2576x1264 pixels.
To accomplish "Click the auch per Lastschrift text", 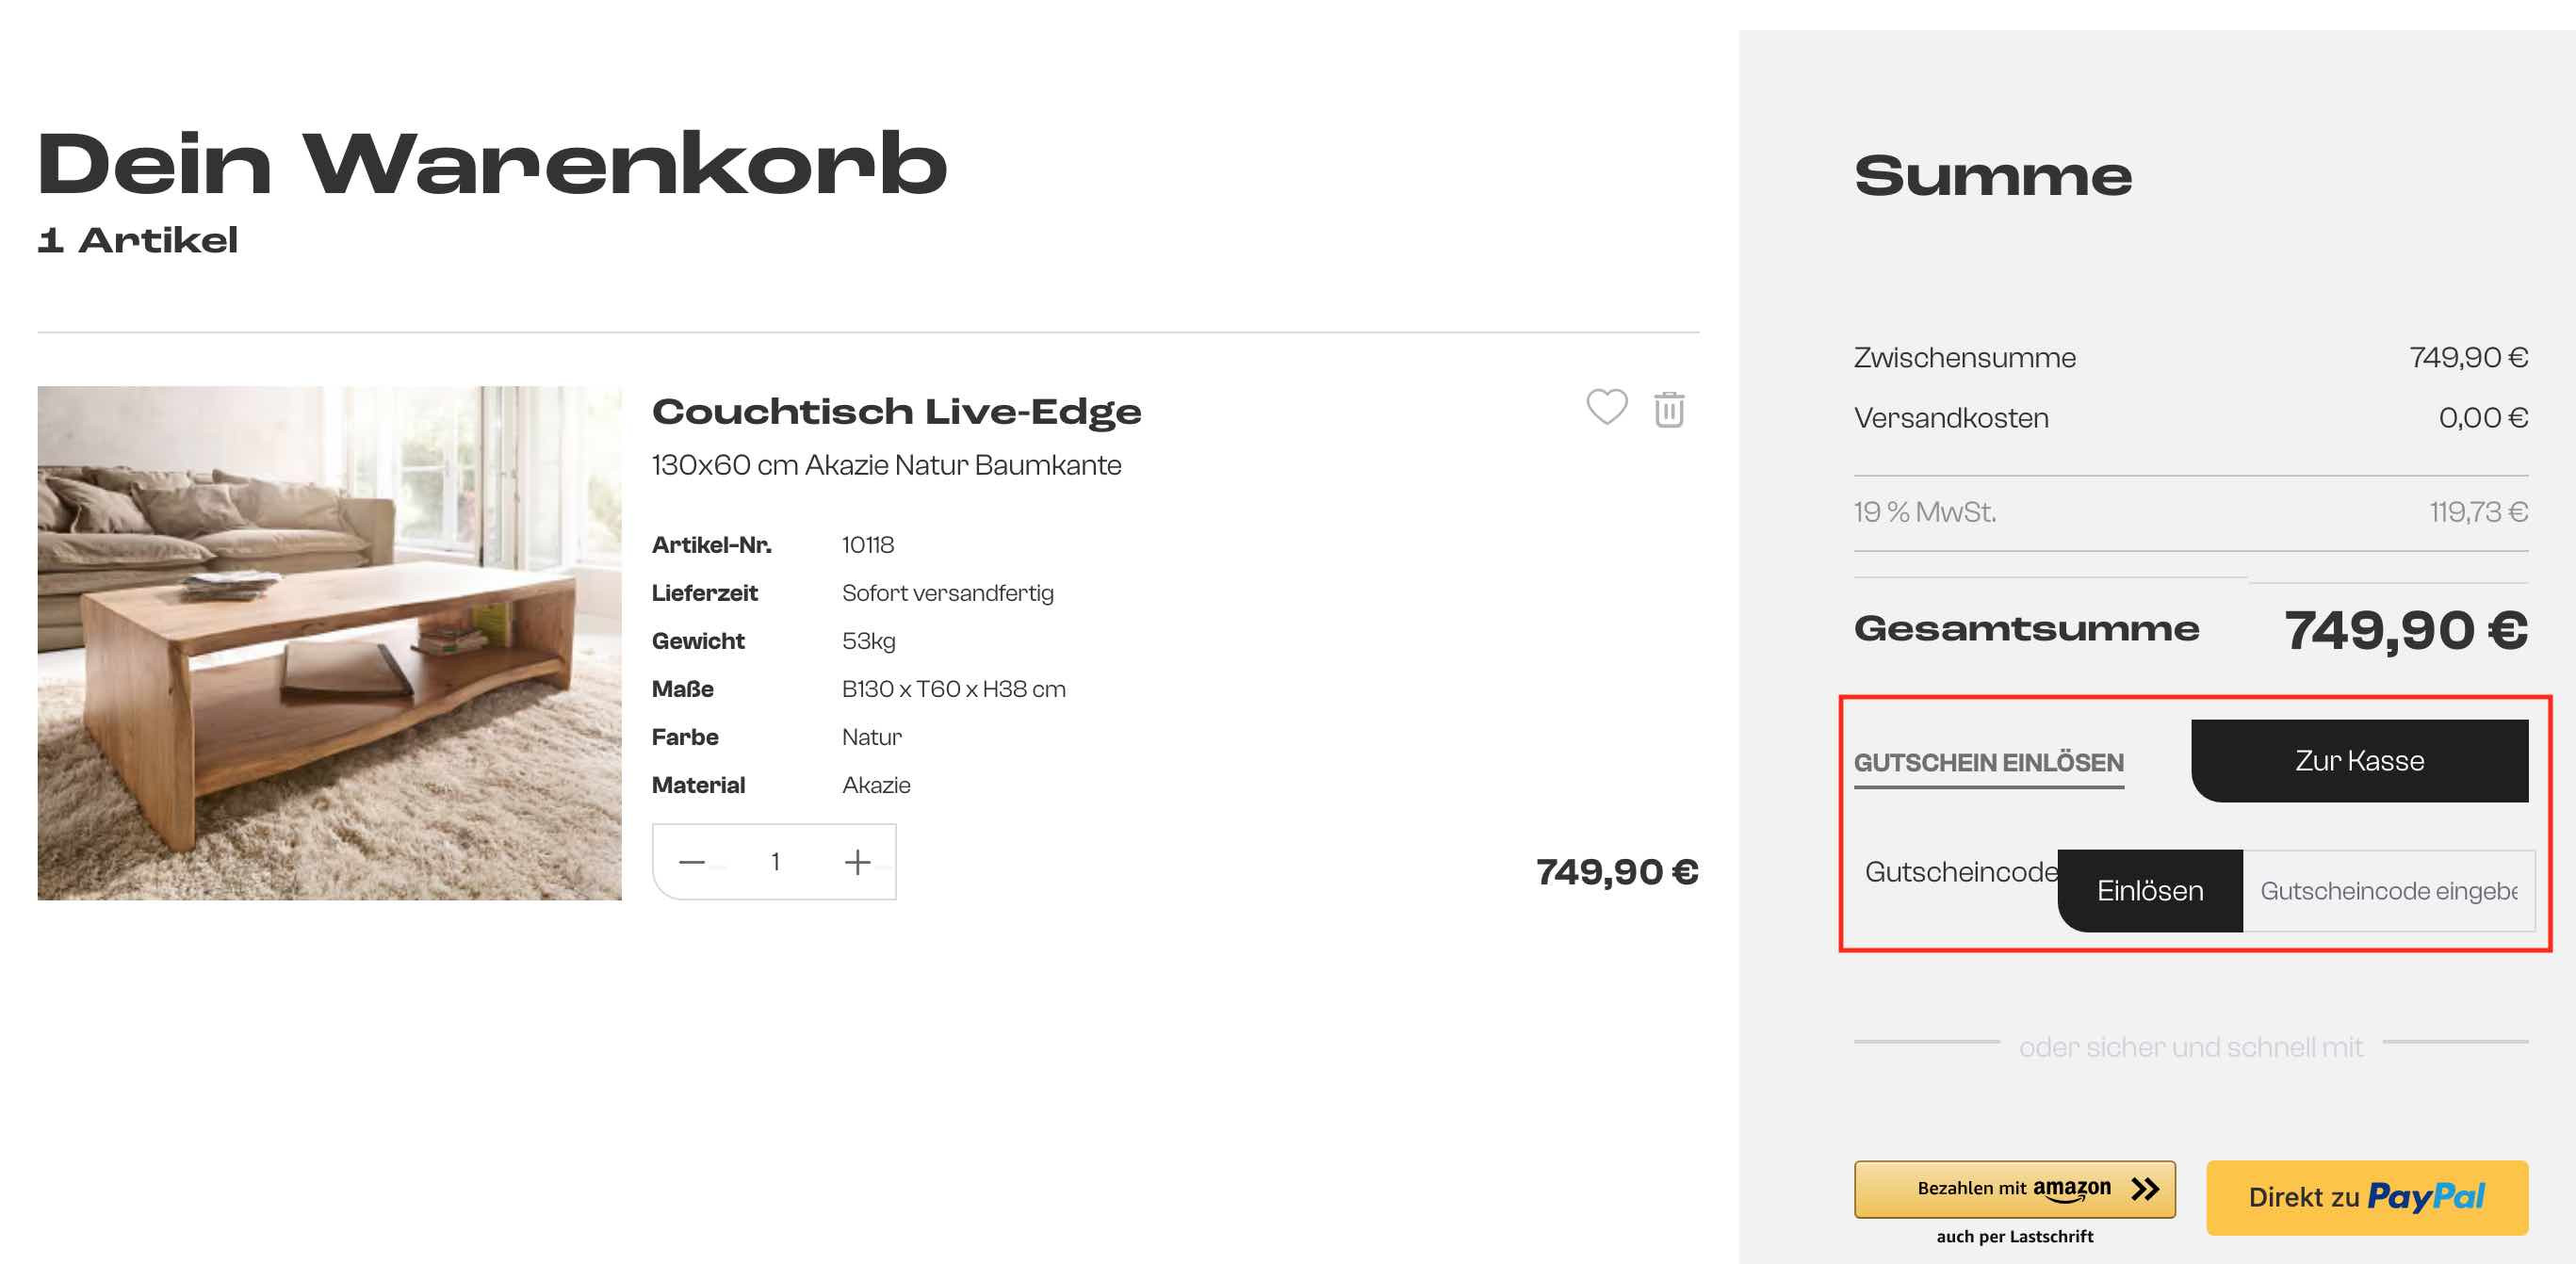I will click(2014, 1237).
